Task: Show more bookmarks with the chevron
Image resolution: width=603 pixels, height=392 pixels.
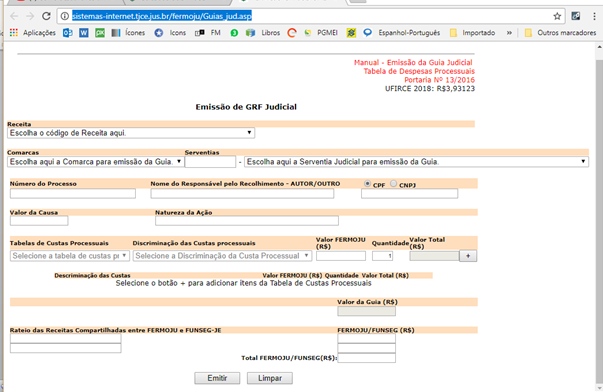Action: [509, 33]
